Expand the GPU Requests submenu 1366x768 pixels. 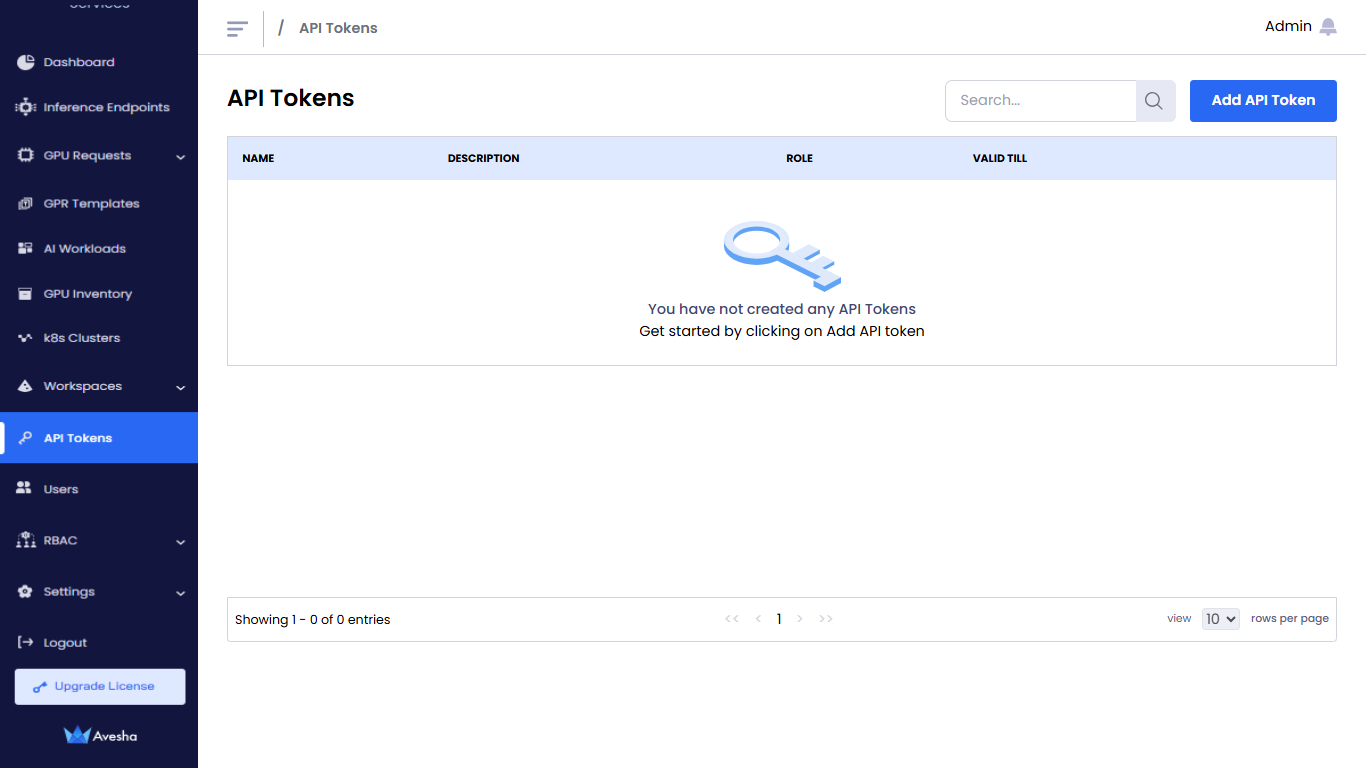(x=180, y=157)
